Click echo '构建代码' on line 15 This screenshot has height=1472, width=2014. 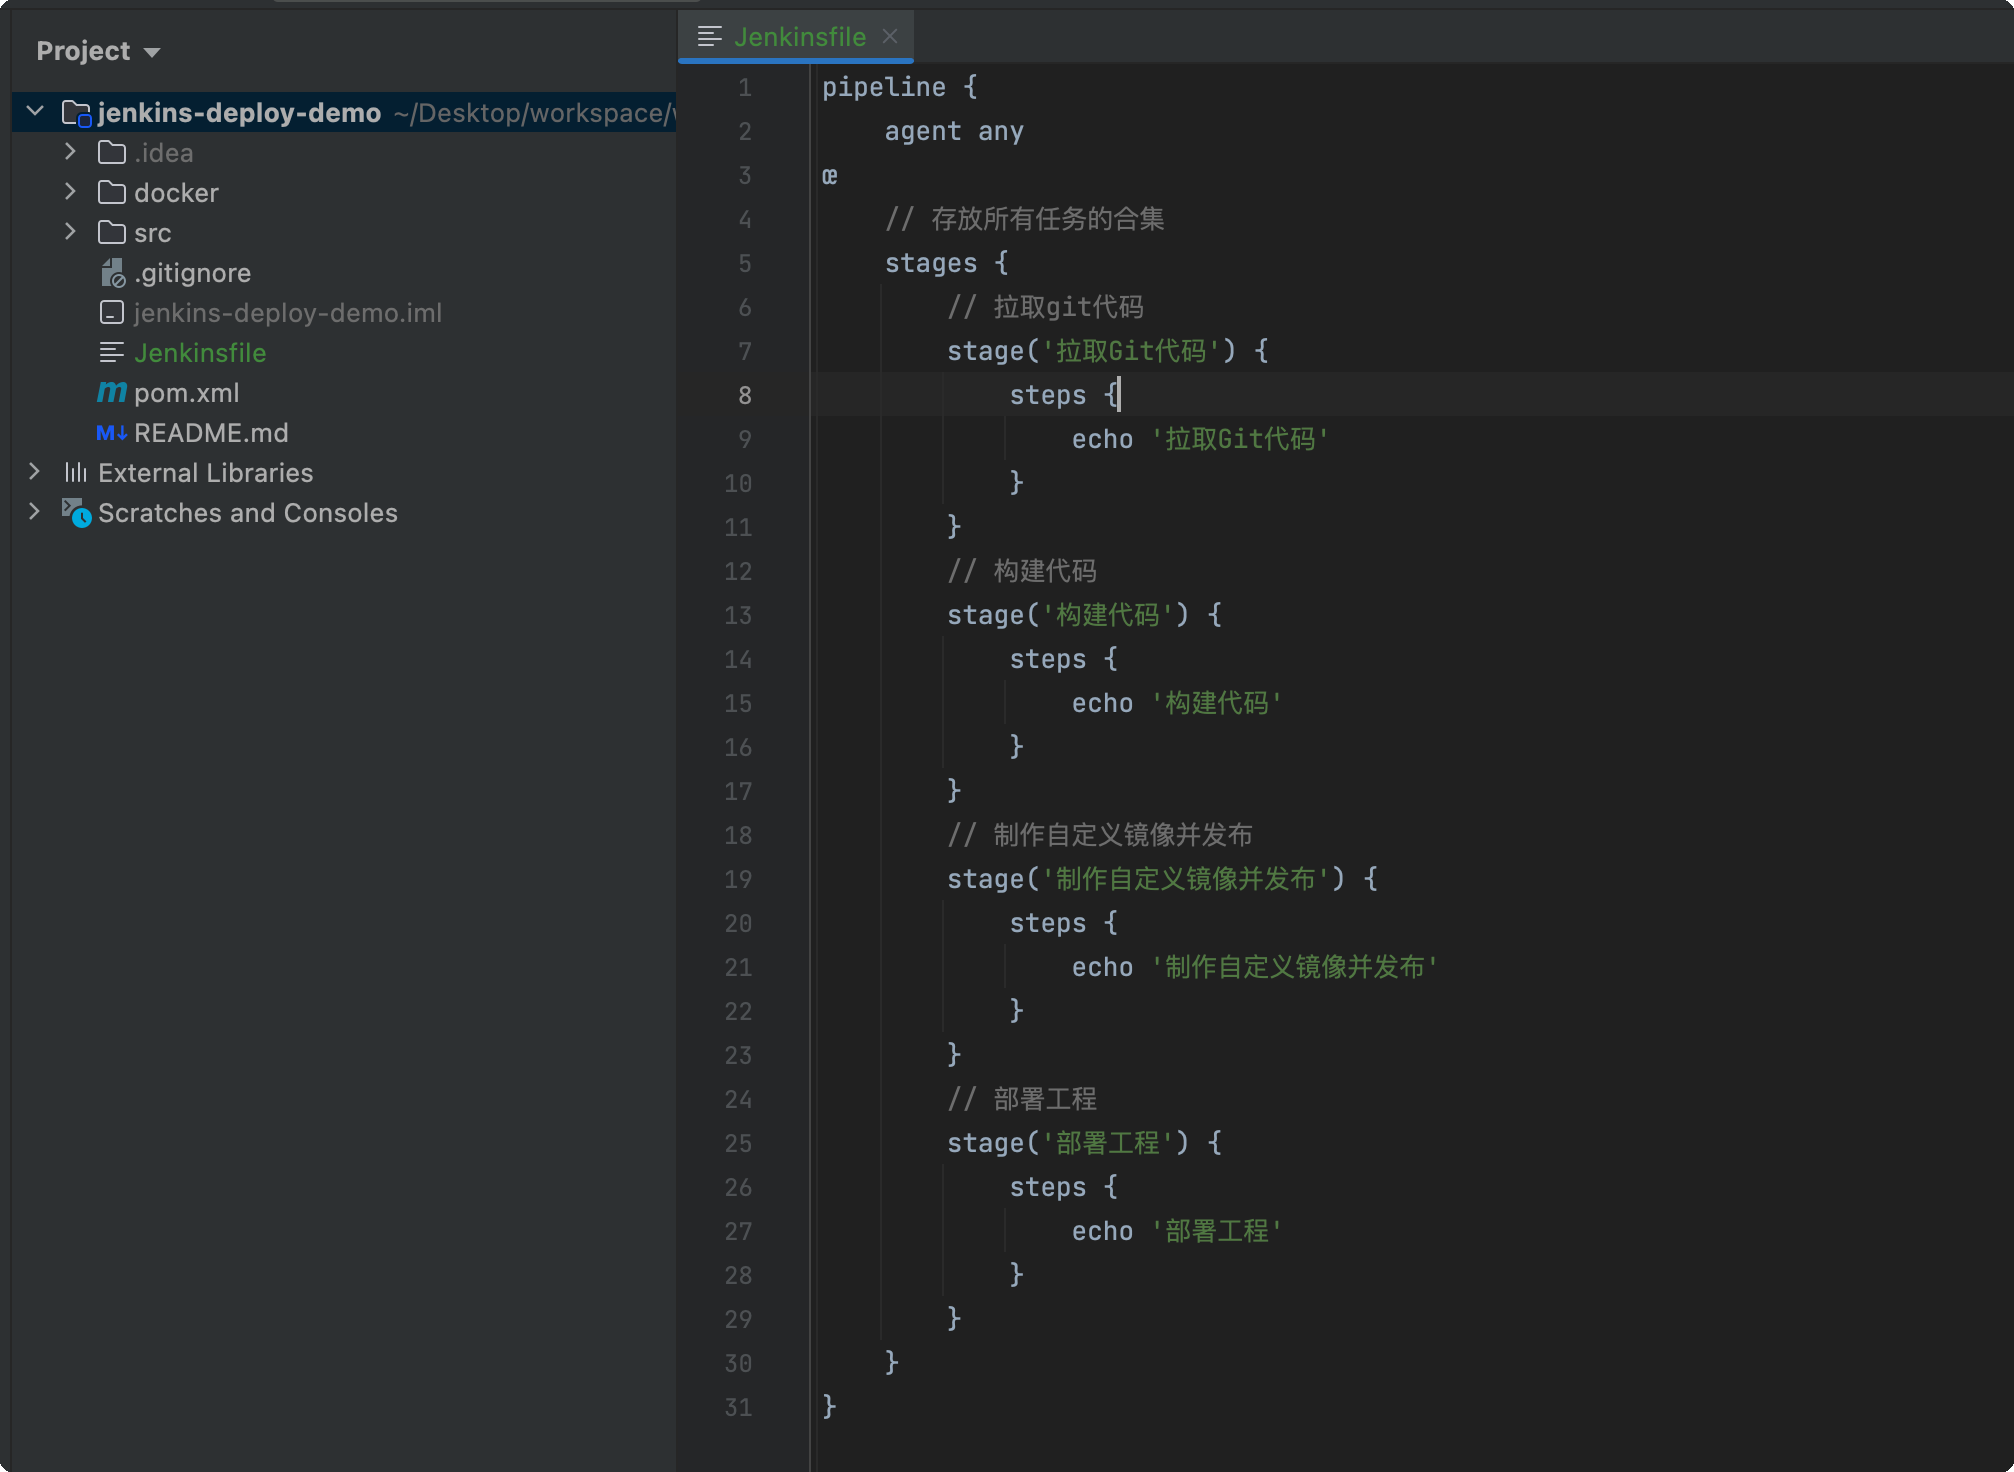(1177, 703)
